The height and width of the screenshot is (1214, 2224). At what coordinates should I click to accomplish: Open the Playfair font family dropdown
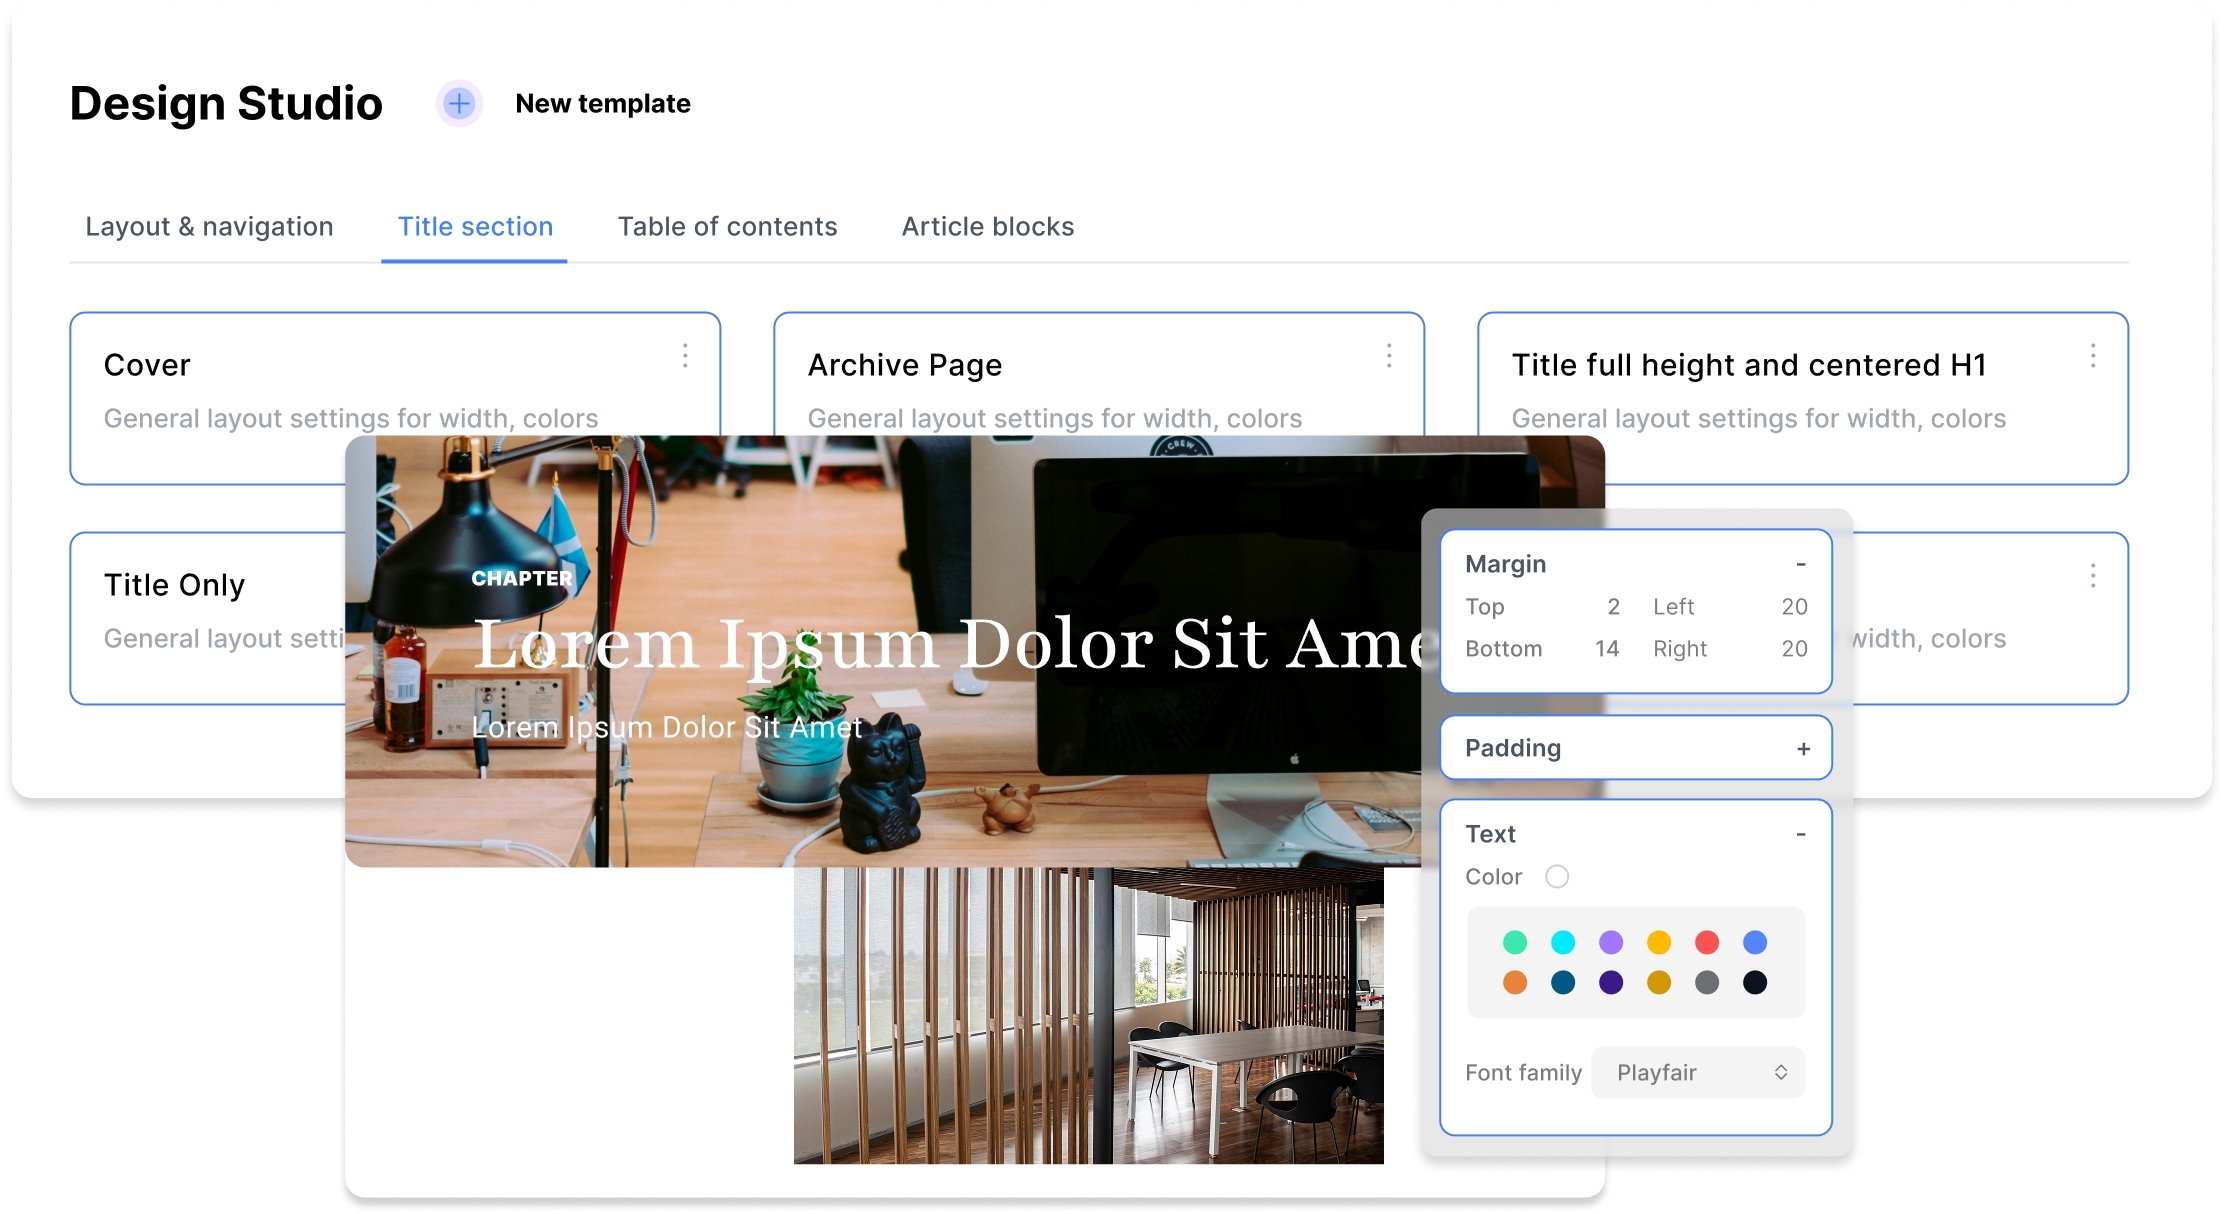(1697, 1071)
